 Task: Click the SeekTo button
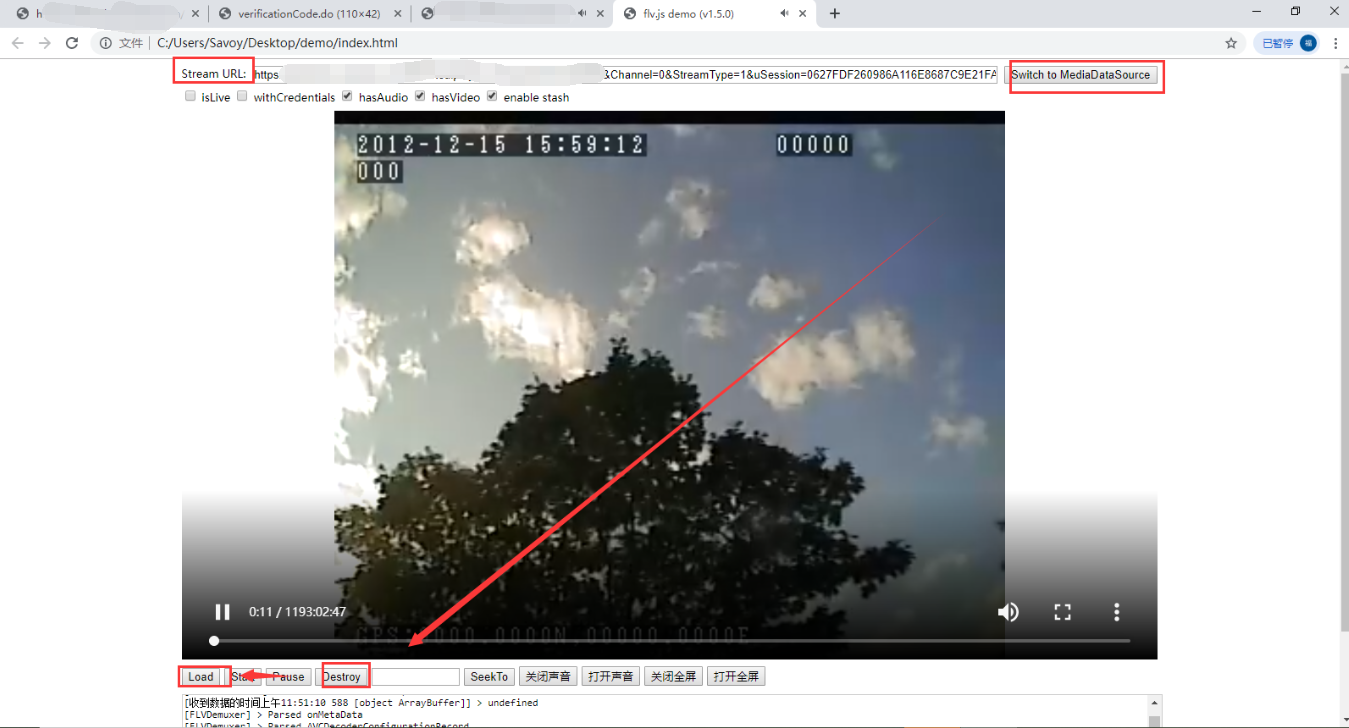coord(489,677)
